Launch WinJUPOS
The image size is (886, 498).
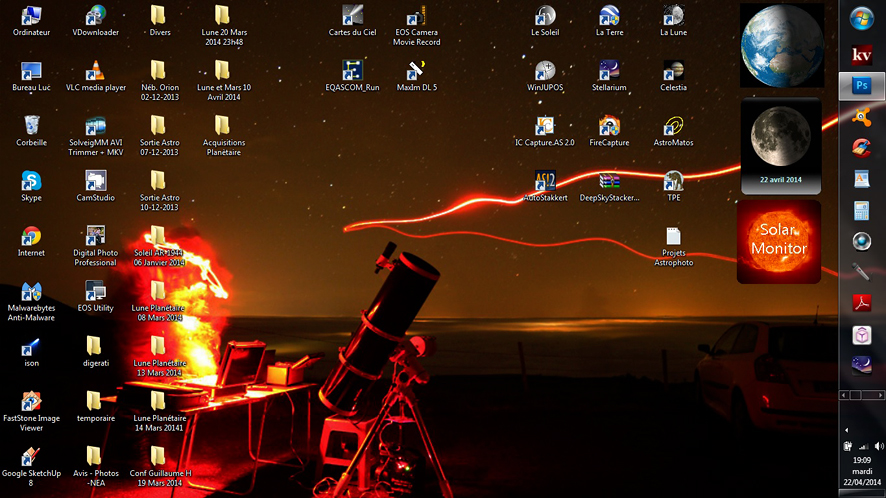[x=545, y=76]
